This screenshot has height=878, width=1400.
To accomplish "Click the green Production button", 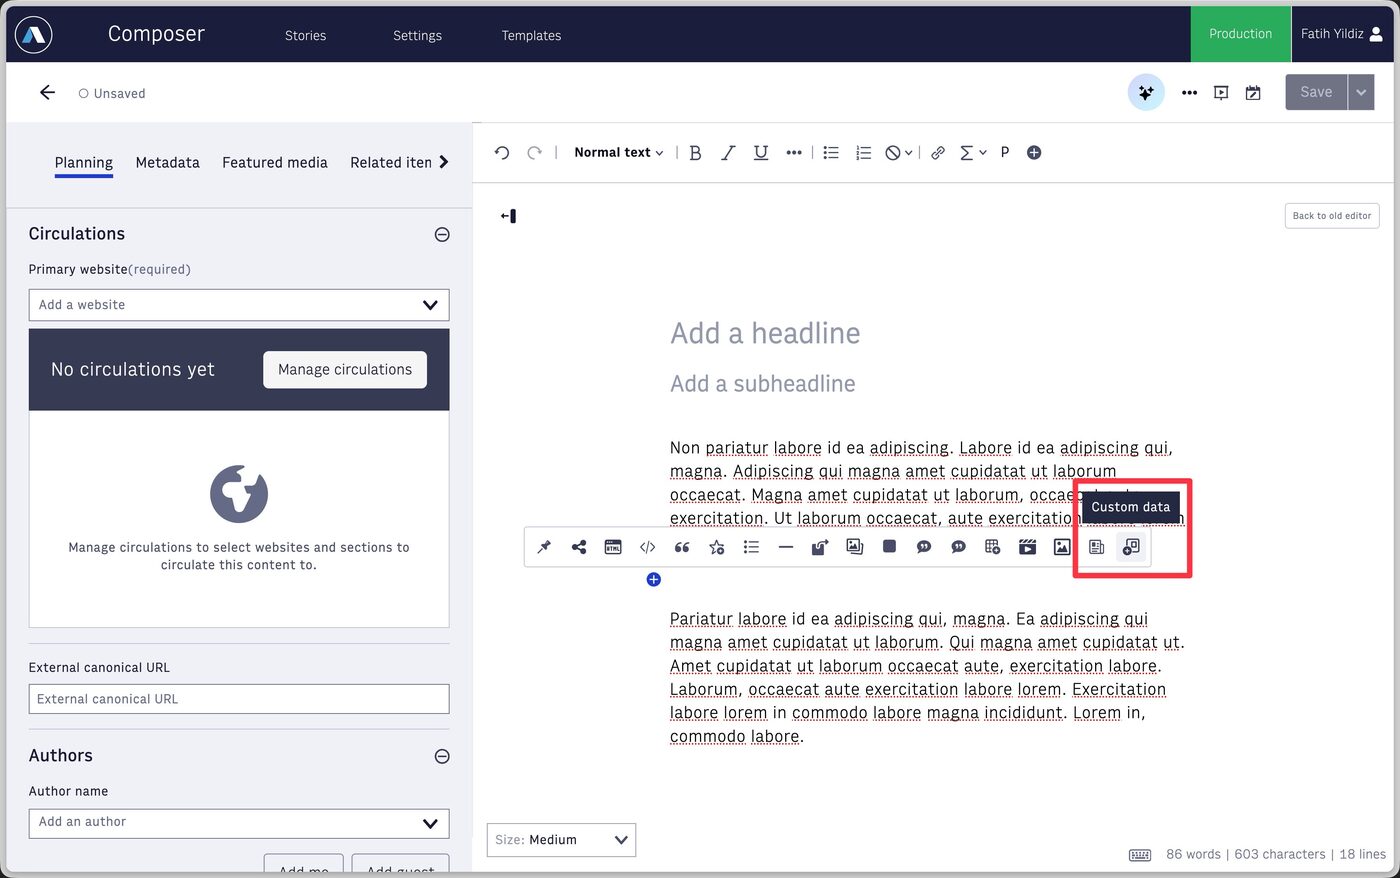I will click(x=1240, y=34).
